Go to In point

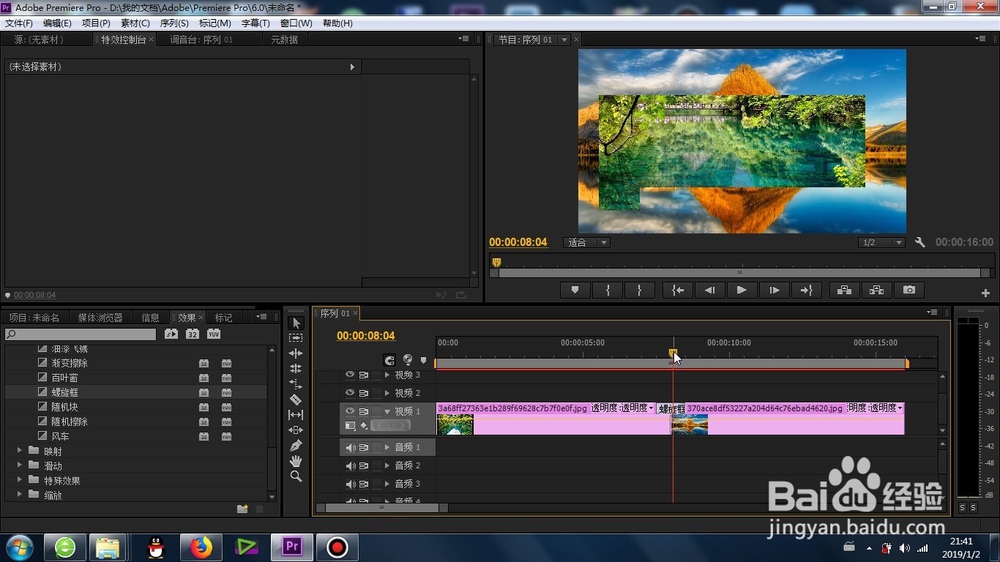(677, 290)
